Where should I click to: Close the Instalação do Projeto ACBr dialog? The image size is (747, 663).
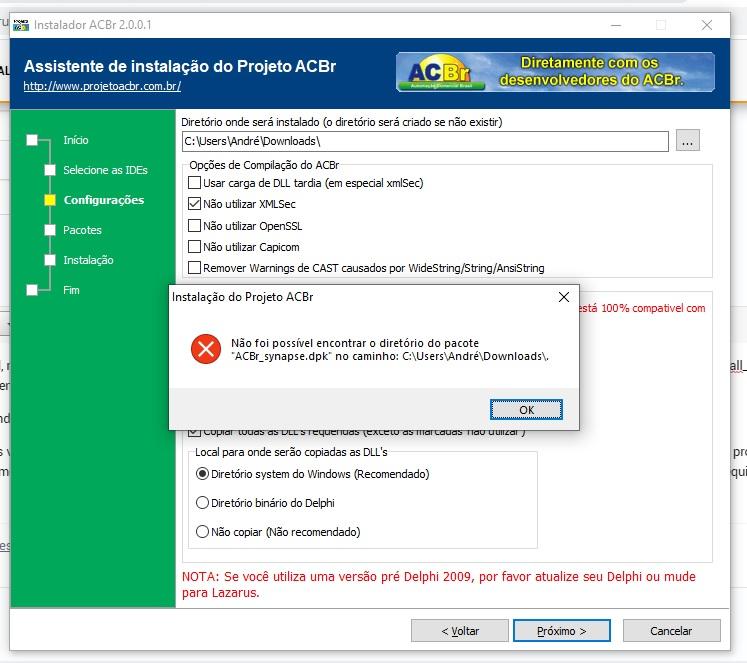(x=564, y=297)
